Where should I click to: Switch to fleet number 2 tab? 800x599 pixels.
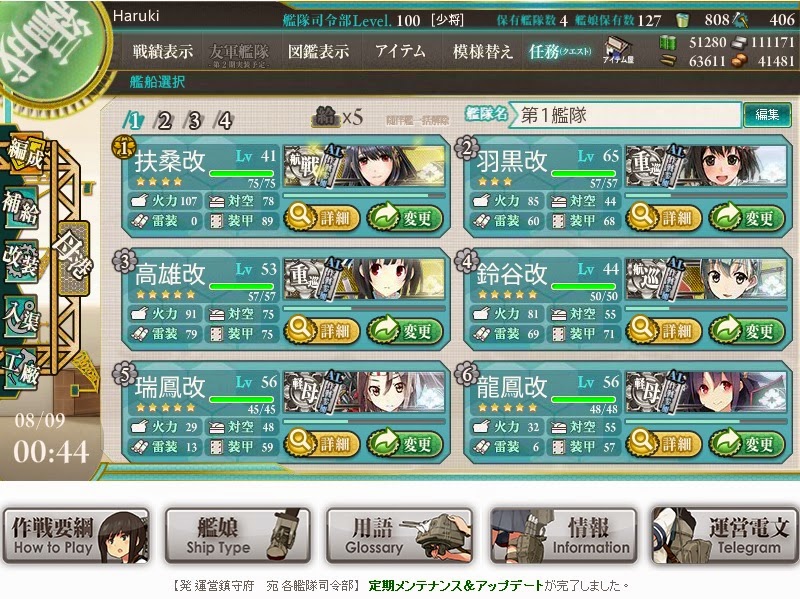pos(164,121)
